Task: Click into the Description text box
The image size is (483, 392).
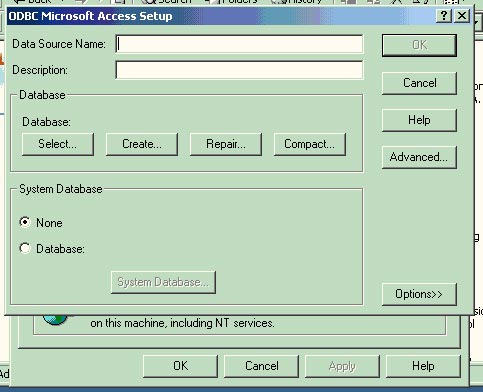Action: coord(239,70)
